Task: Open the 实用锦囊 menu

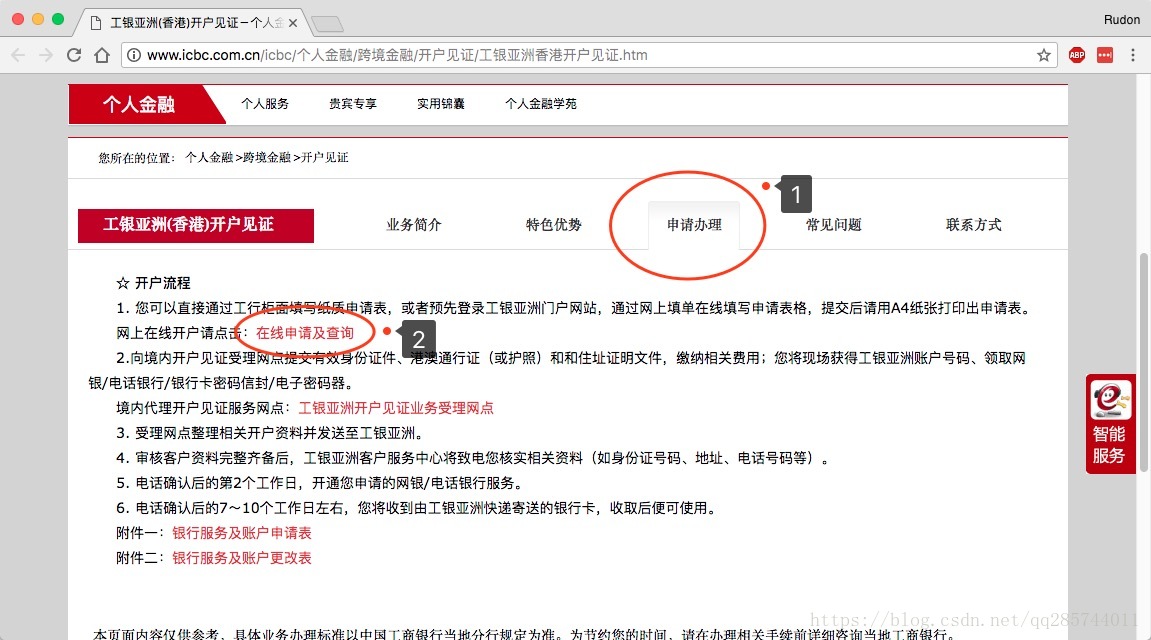Action: [440, 104]
